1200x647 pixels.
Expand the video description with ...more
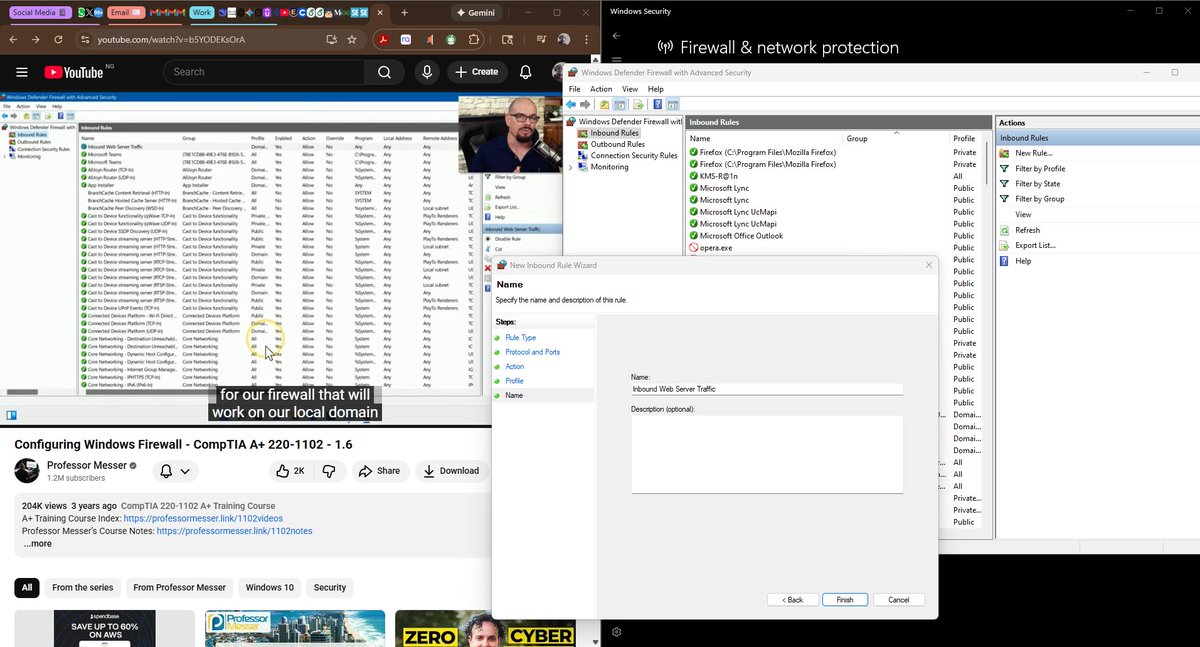click(38, 544)
